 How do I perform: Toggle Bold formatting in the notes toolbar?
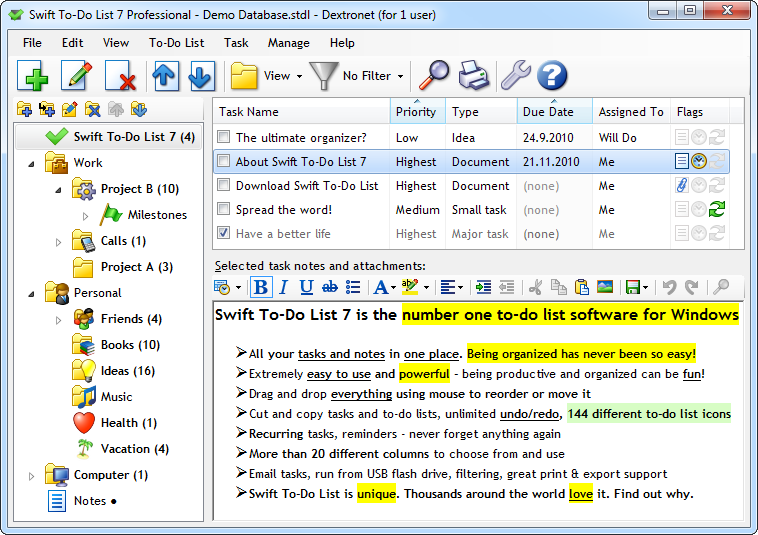tap(261, 287)
